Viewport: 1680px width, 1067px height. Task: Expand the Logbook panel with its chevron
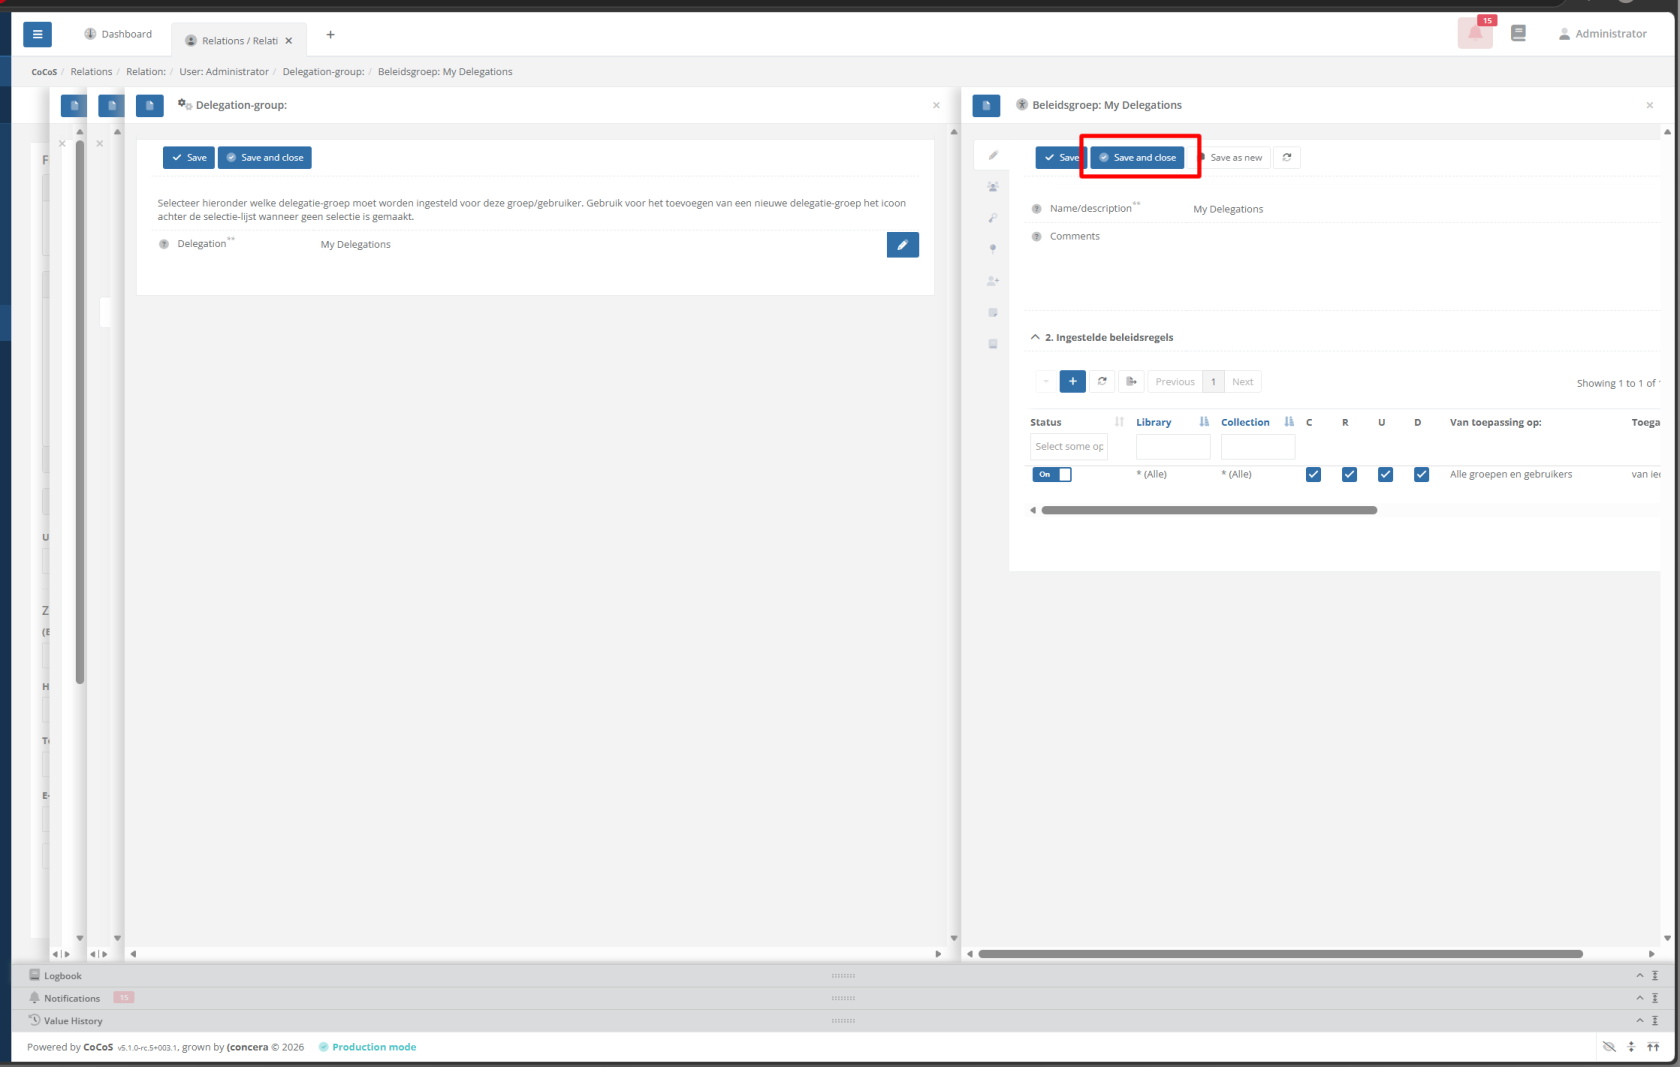pyautogui.click(x=1639, y=975)
